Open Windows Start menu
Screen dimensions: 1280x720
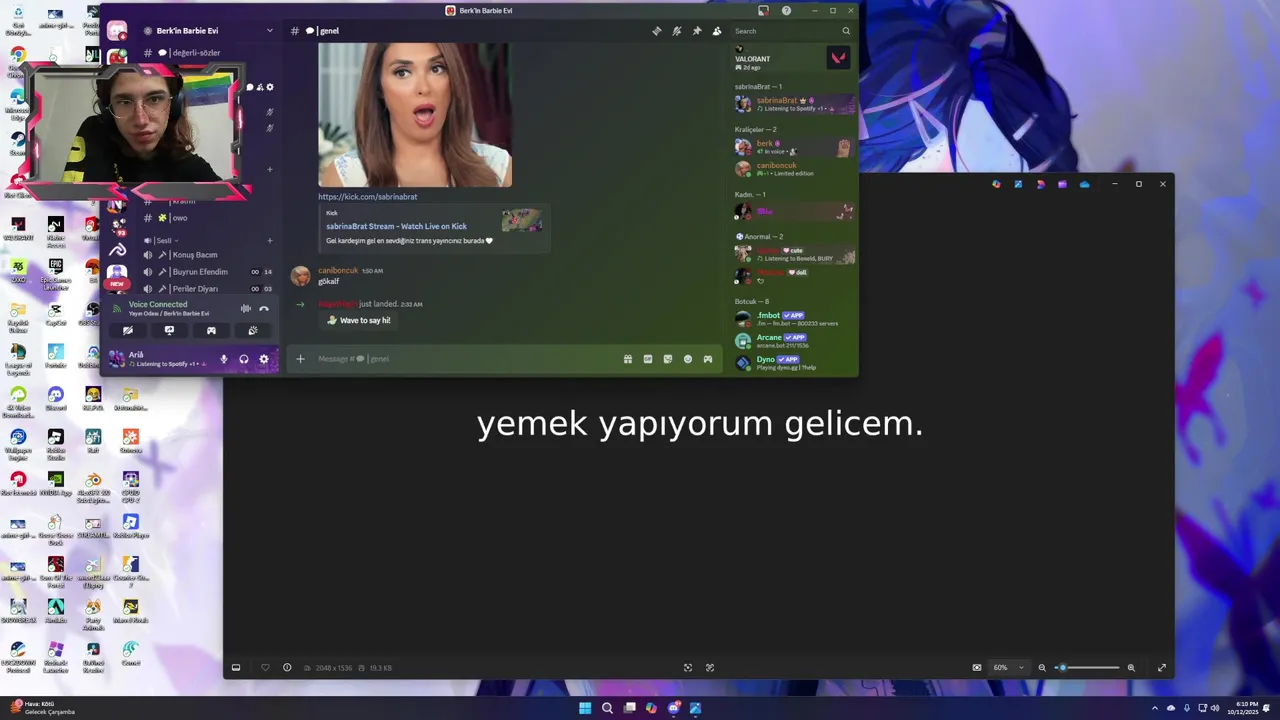click(585, 708)
